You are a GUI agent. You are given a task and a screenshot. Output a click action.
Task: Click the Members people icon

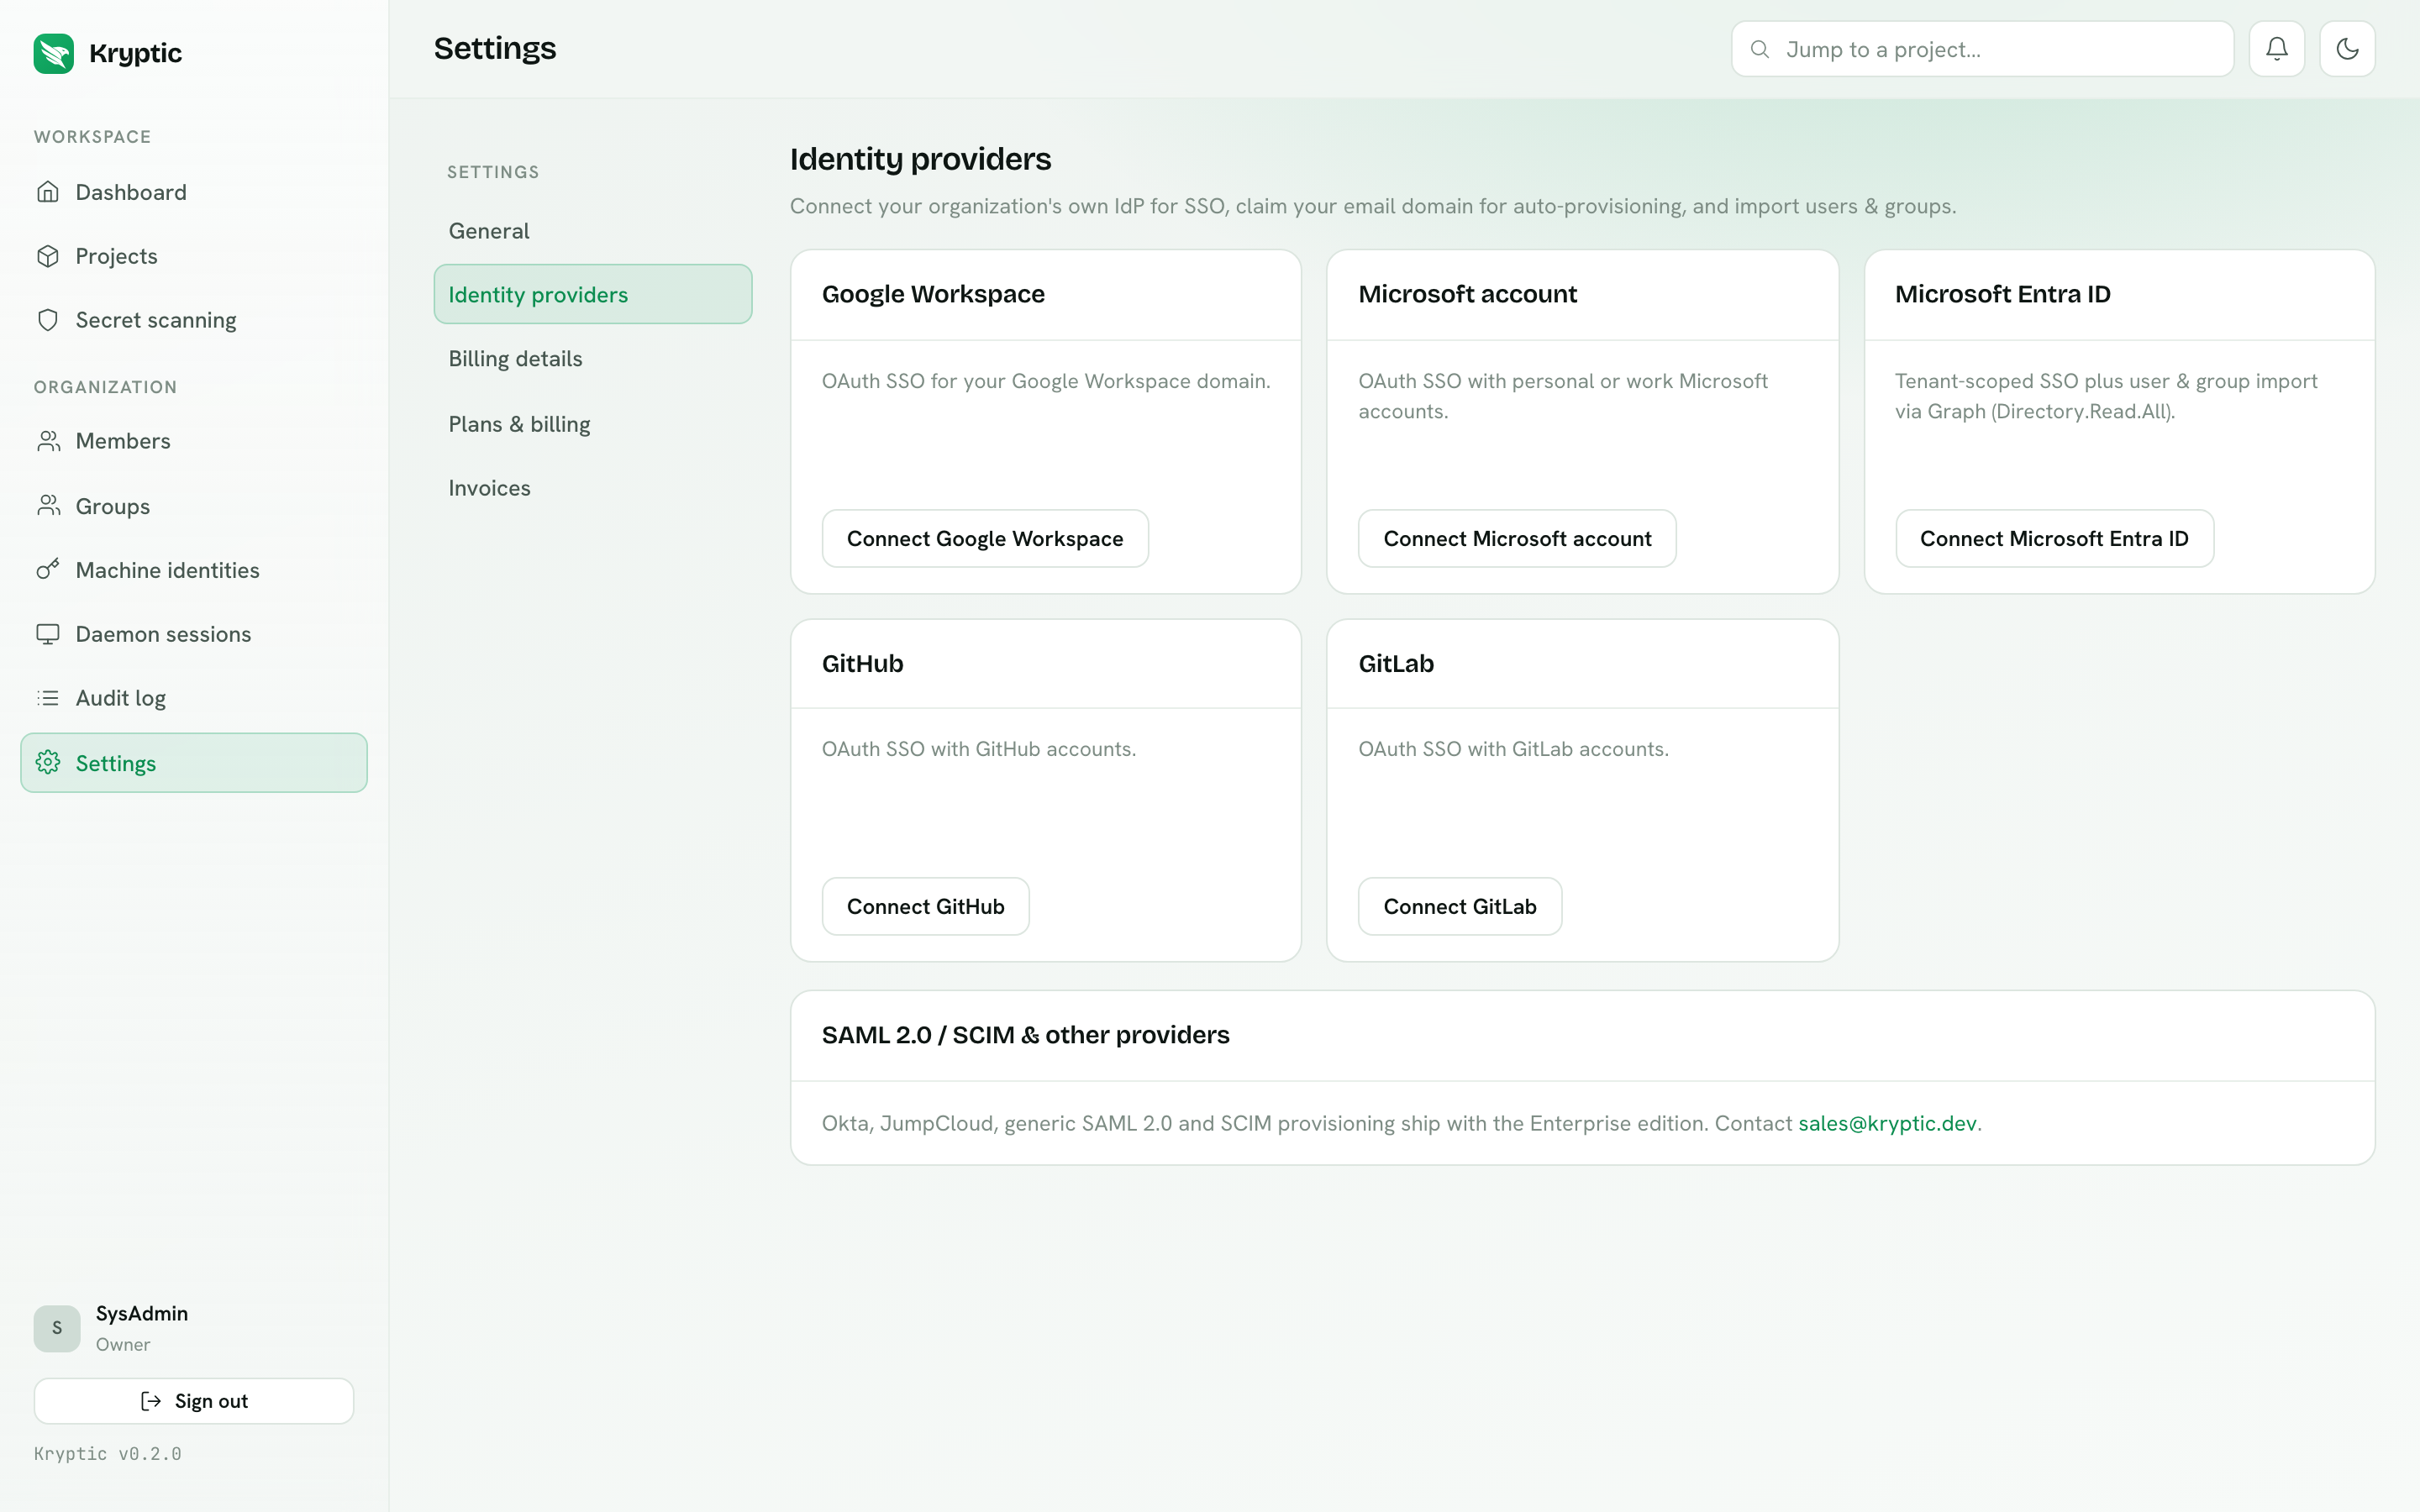pos(48,441)
